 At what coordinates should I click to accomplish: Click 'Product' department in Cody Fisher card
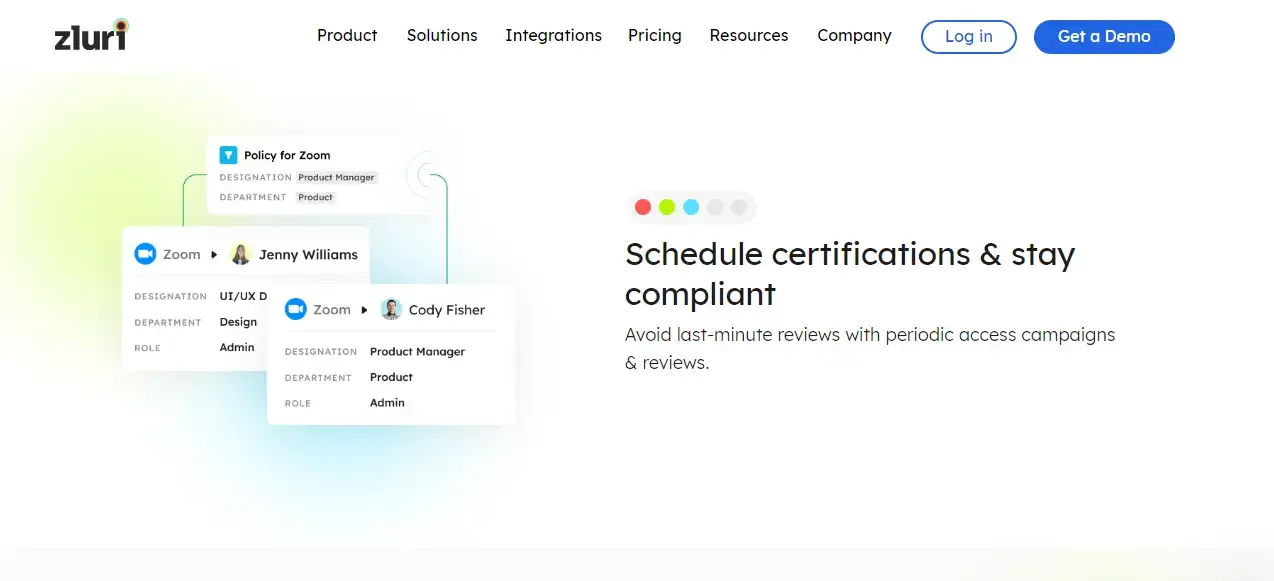(391, 377)
